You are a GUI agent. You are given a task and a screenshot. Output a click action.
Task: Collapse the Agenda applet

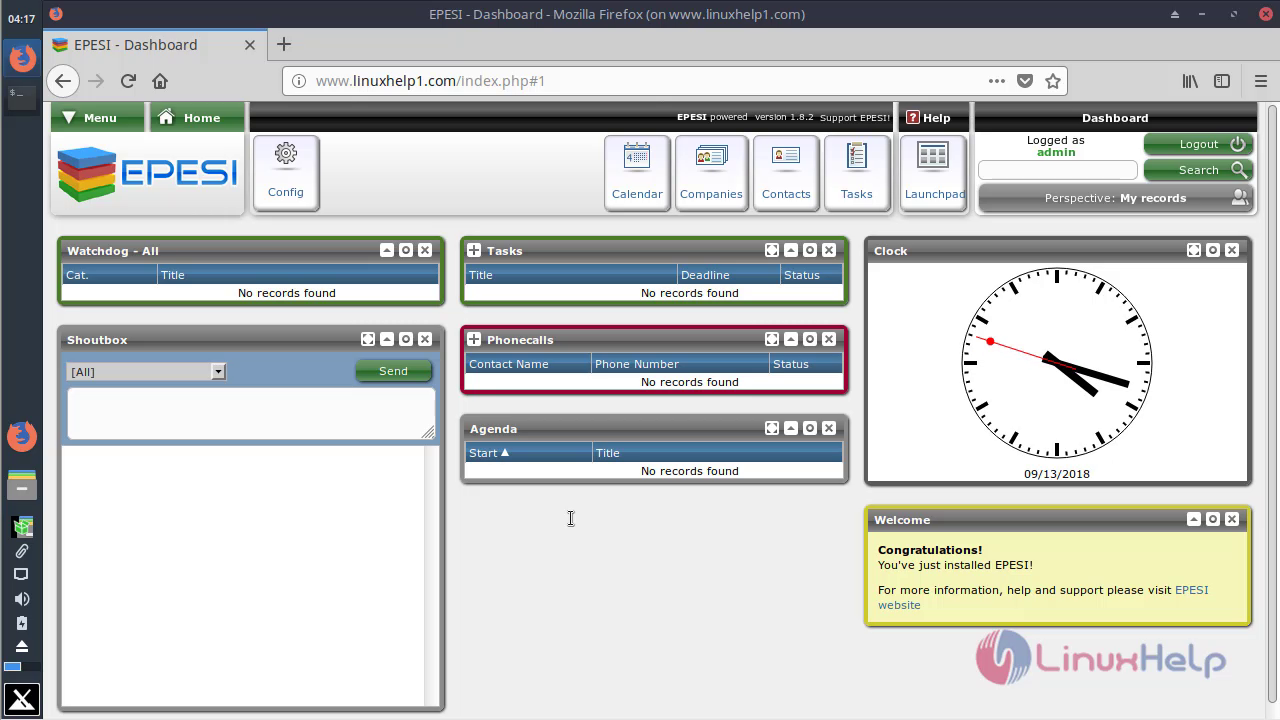791,428
